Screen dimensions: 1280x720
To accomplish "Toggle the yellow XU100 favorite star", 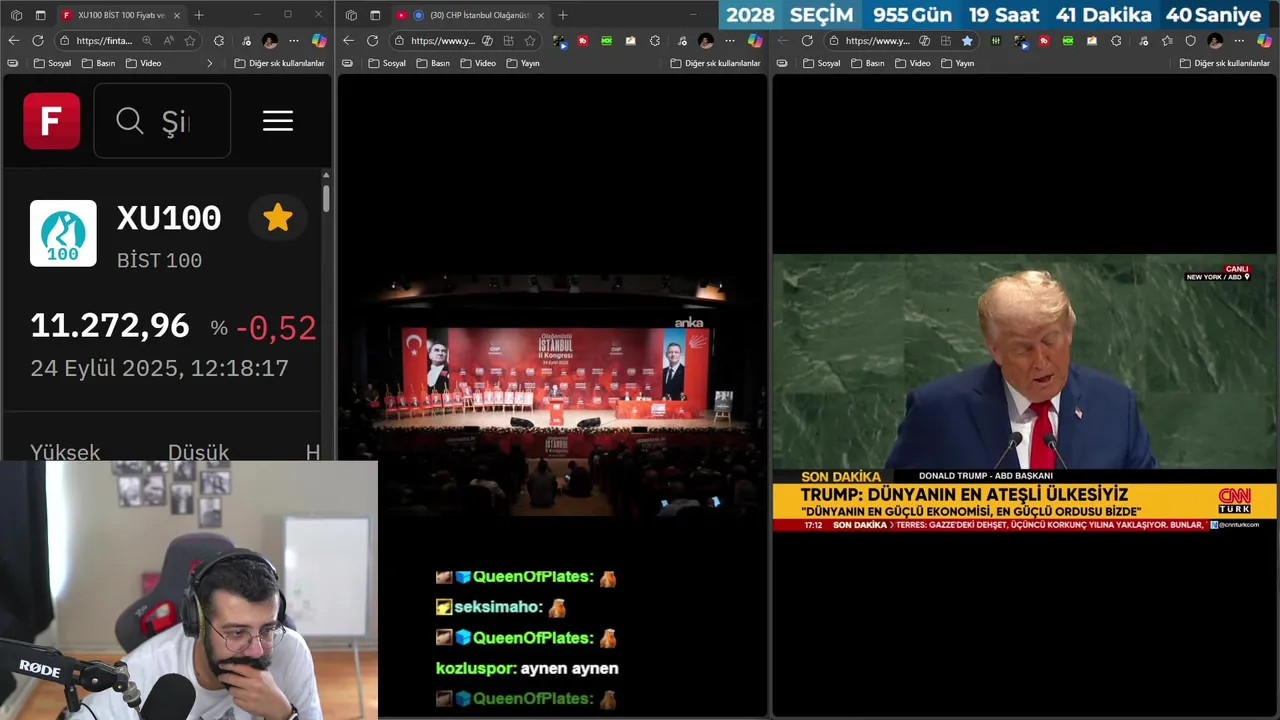I will click(278, 217).
